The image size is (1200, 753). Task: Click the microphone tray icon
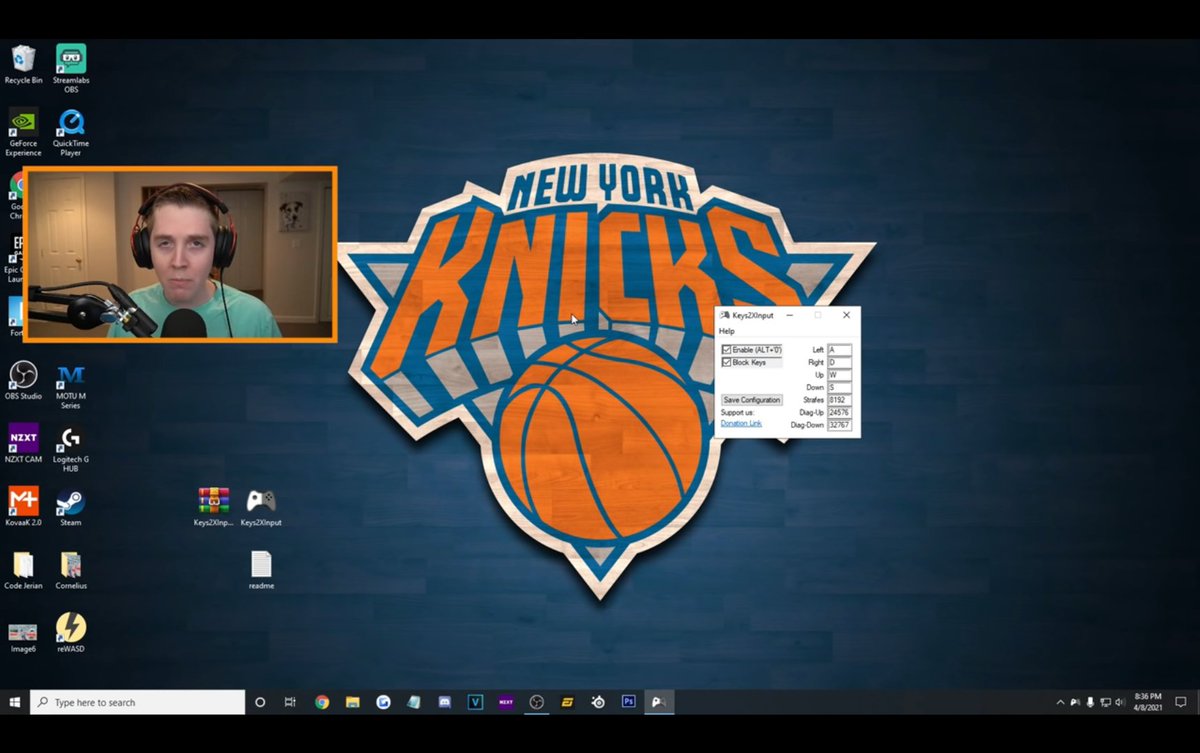pyautogui.click(x=1090, y=703)
